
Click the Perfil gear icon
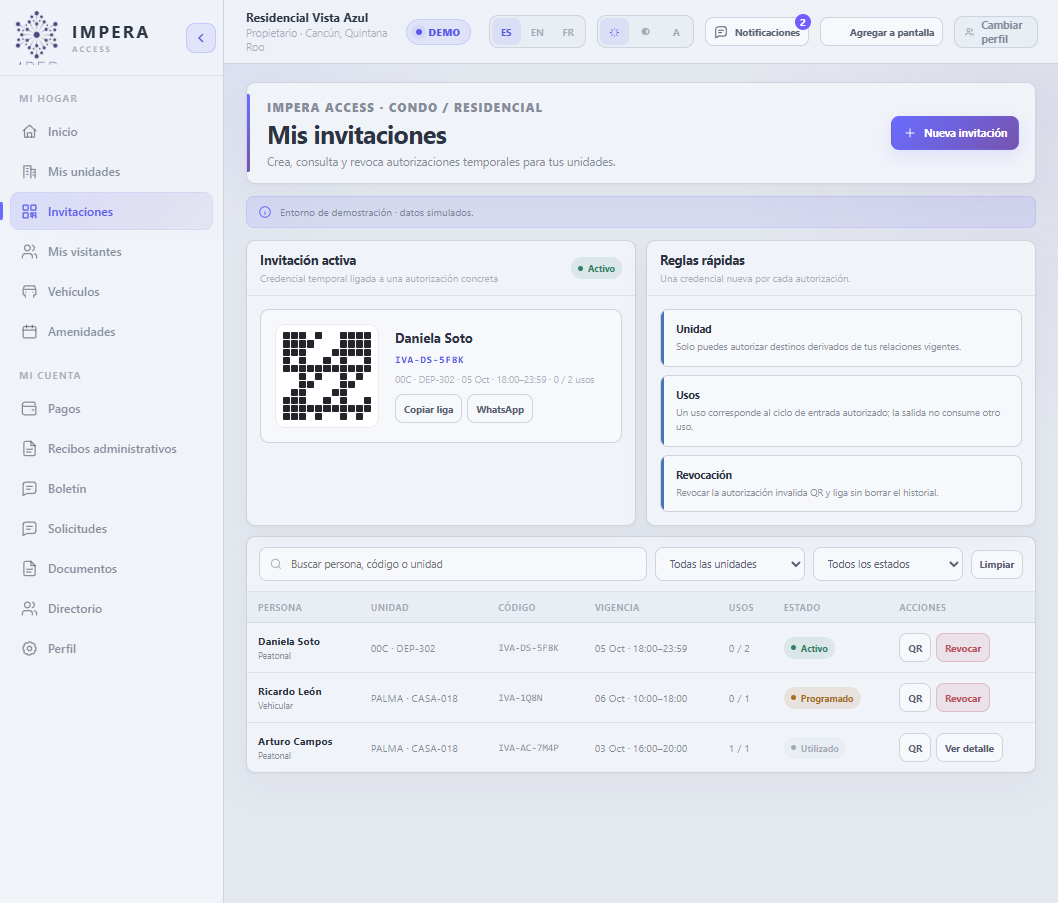(x=30, y=649)
